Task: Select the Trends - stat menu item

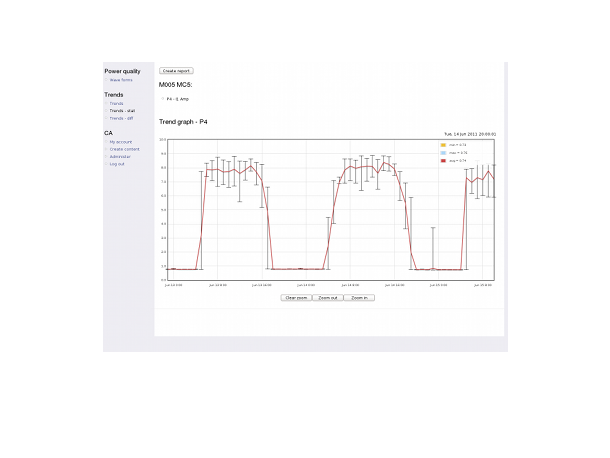Action: pyautogui.click(x=122, y=111)
